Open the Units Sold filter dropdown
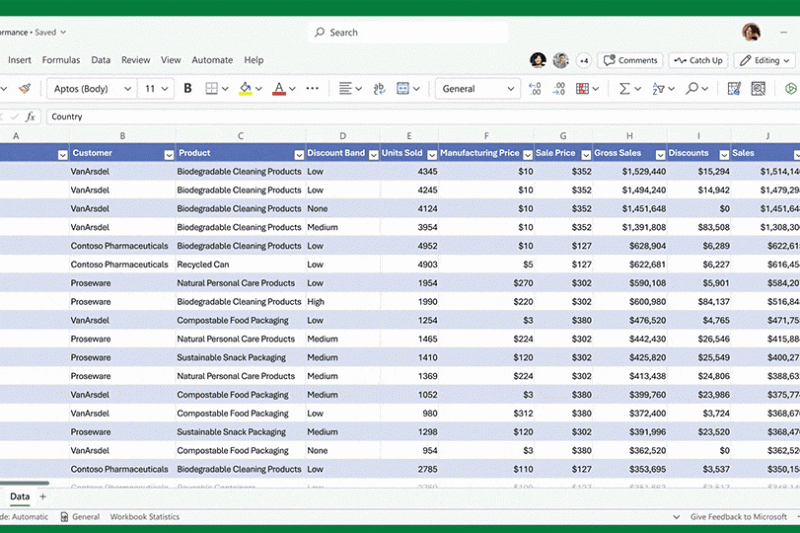Screen dimensions: 800x533 [x=430, y=155]
